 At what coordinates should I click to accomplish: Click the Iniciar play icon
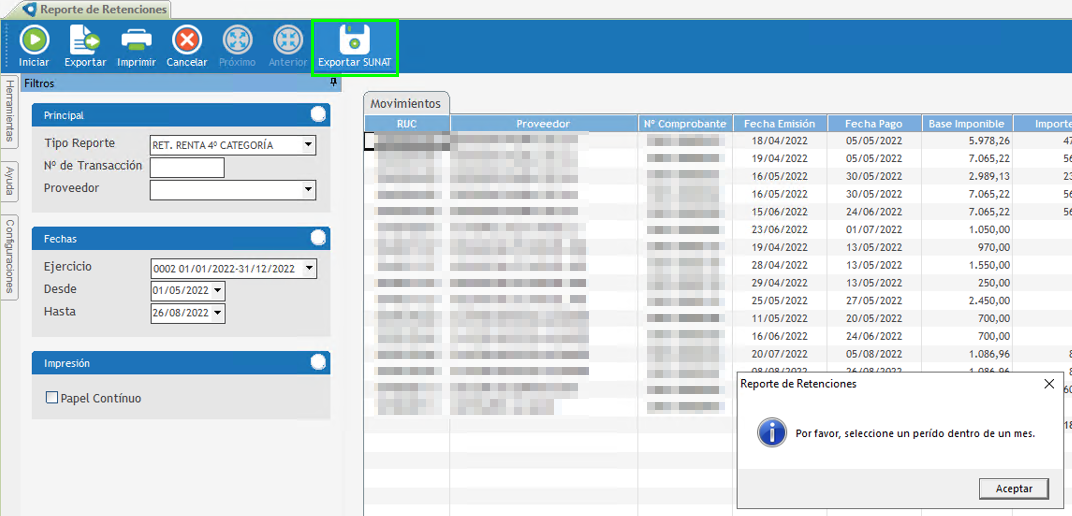(34, 40)
